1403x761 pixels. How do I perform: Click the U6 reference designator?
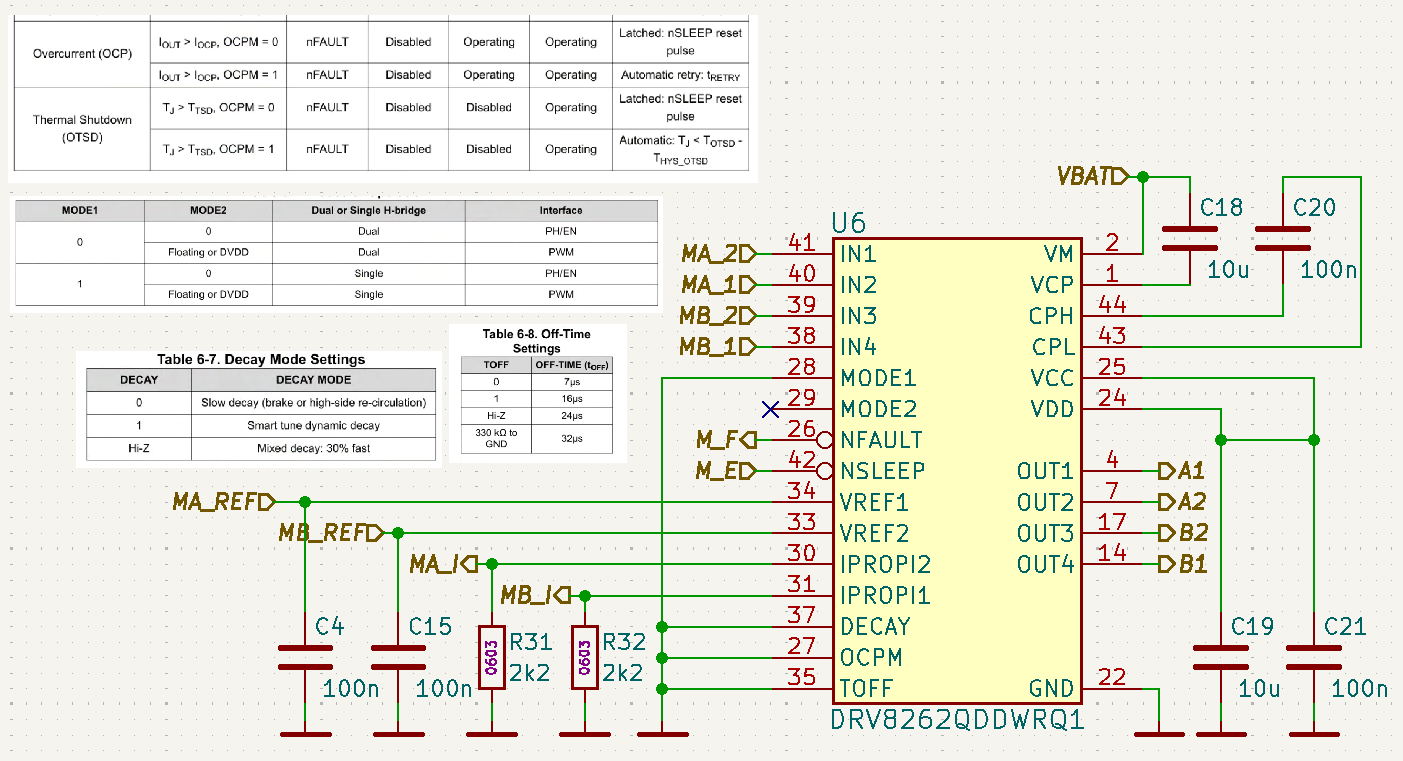(849, 222)
